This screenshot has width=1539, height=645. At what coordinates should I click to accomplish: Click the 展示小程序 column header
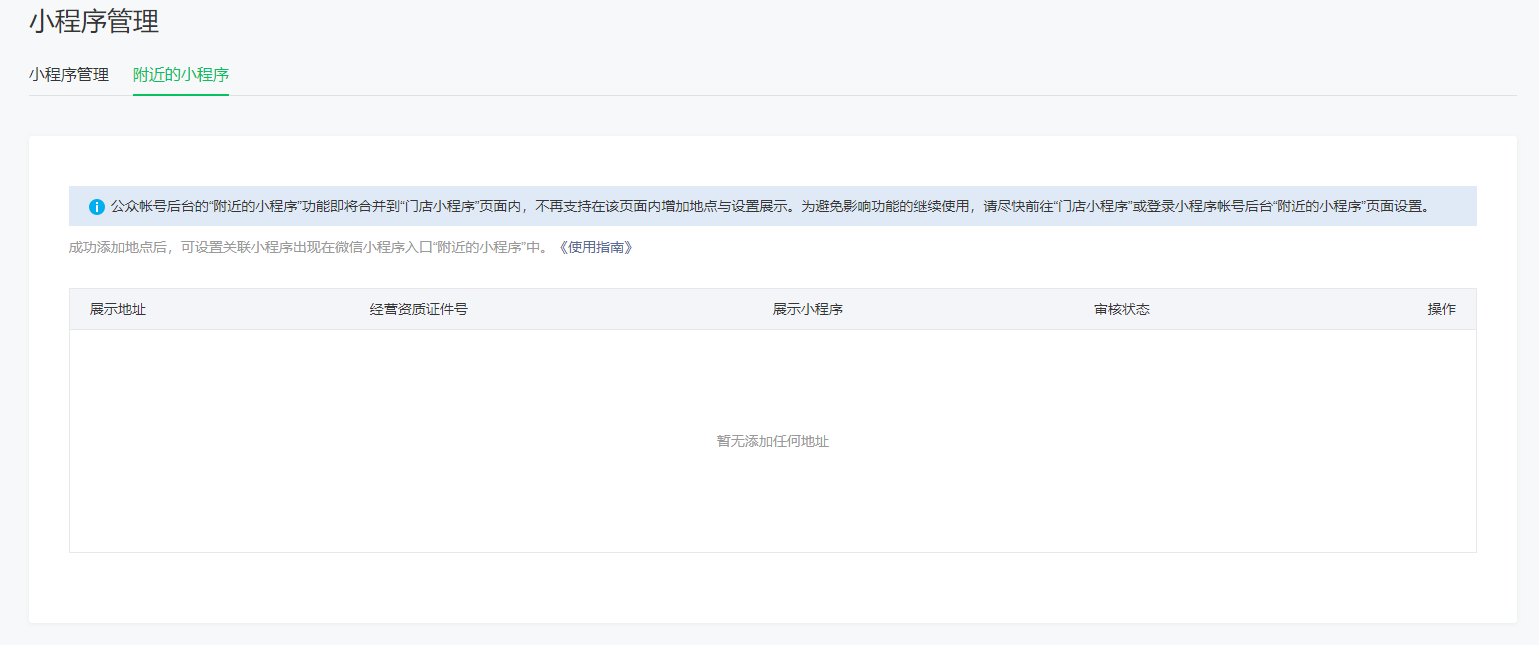(808, 309)
